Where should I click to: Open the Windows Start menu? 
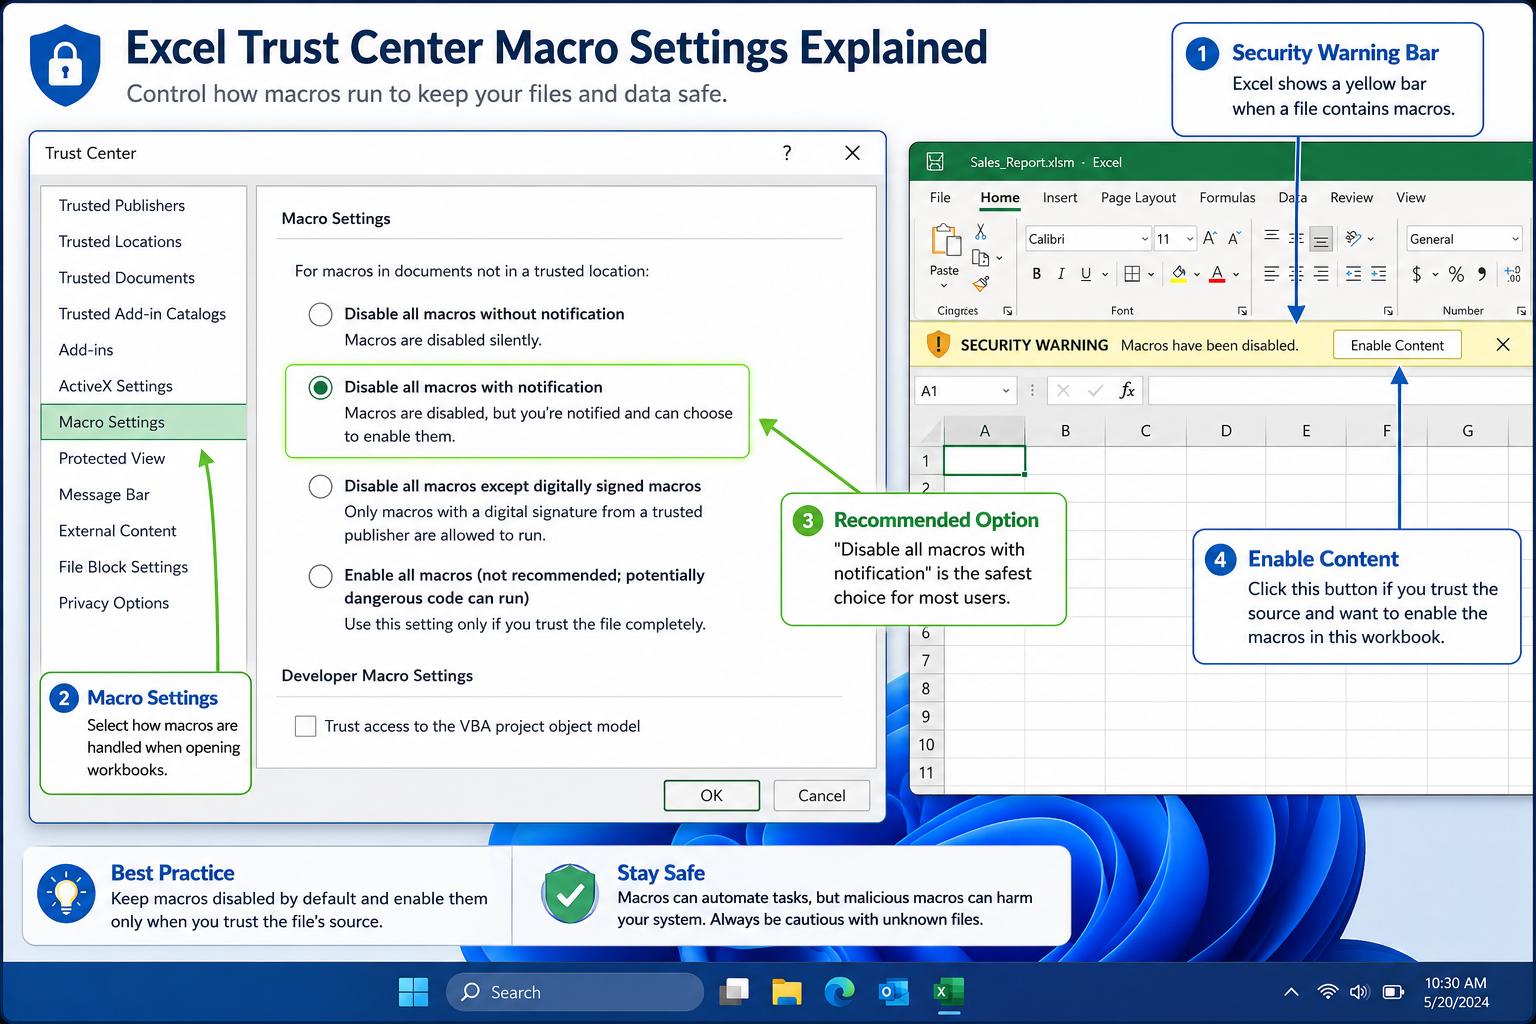pos(413,992)
